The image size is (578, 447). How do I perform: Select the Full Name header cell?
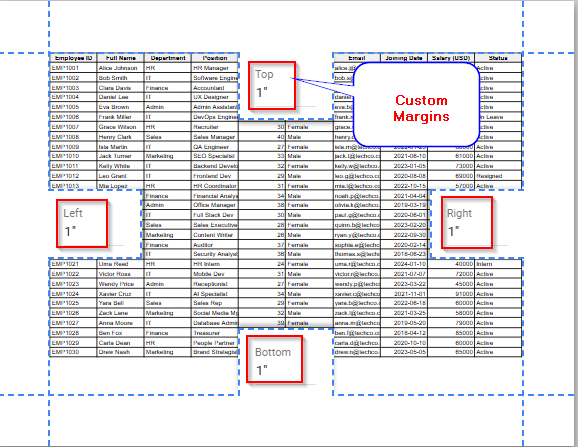tap(121, 58)
